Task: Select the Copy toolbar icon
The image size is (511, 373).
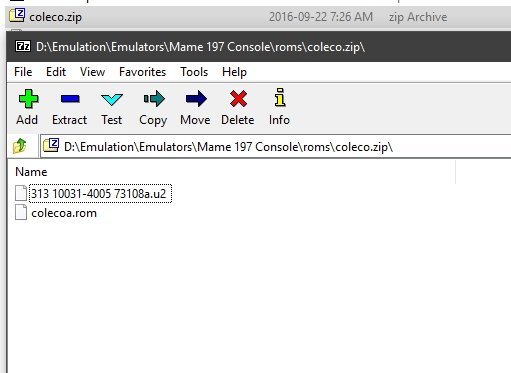Action: (154, 99)
